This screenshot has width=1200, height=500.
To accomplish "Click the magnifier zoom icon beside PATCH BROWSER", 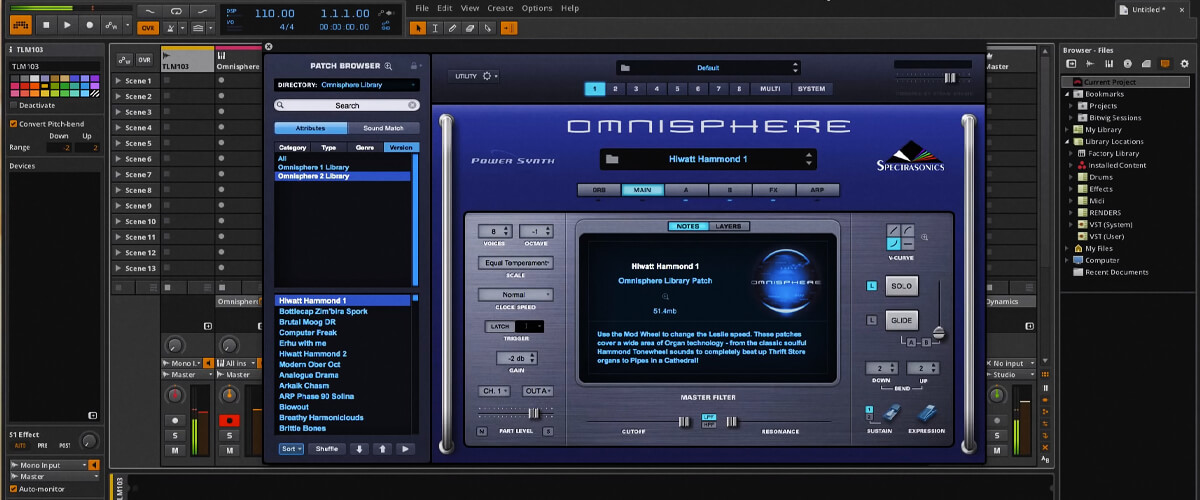I will click(389, 66).
